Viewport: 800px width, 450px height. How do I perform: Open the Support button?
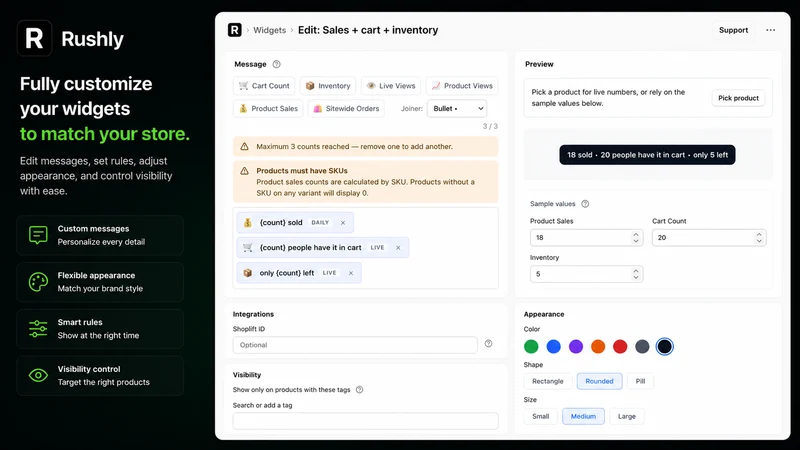point(733,30)
